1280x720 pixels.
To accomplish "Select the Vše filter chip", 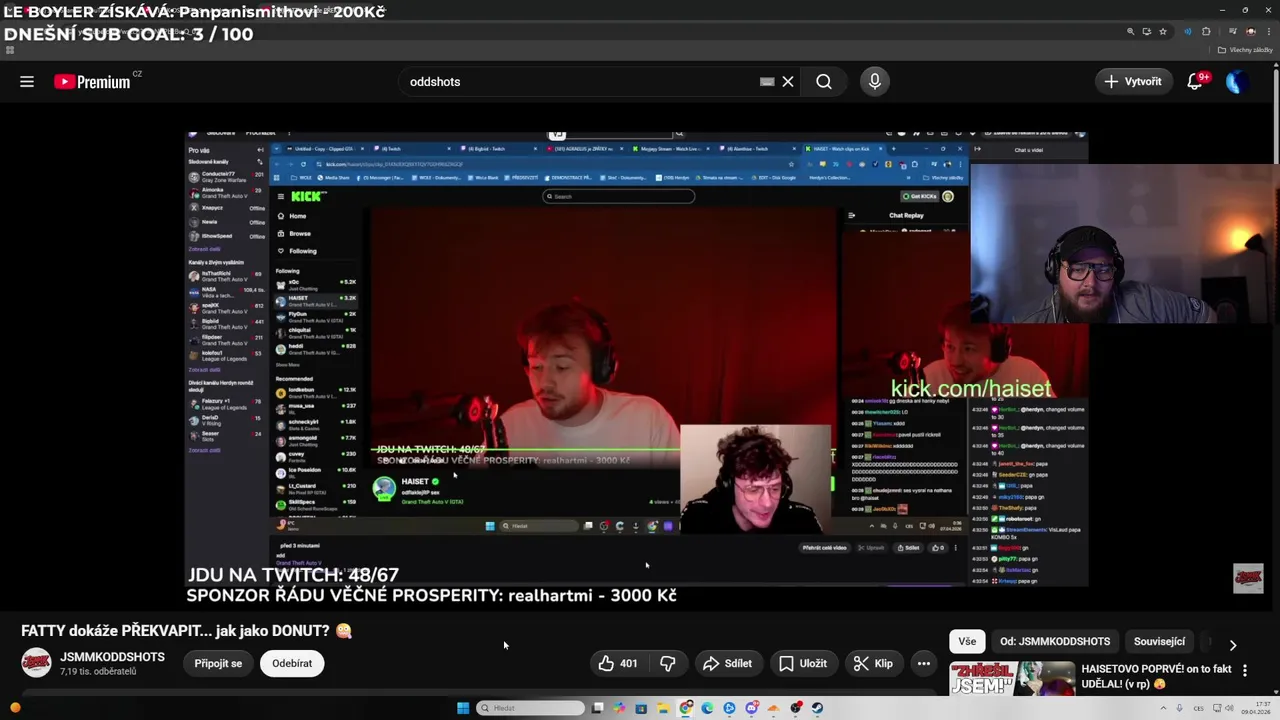I will (x=967, y=641).
